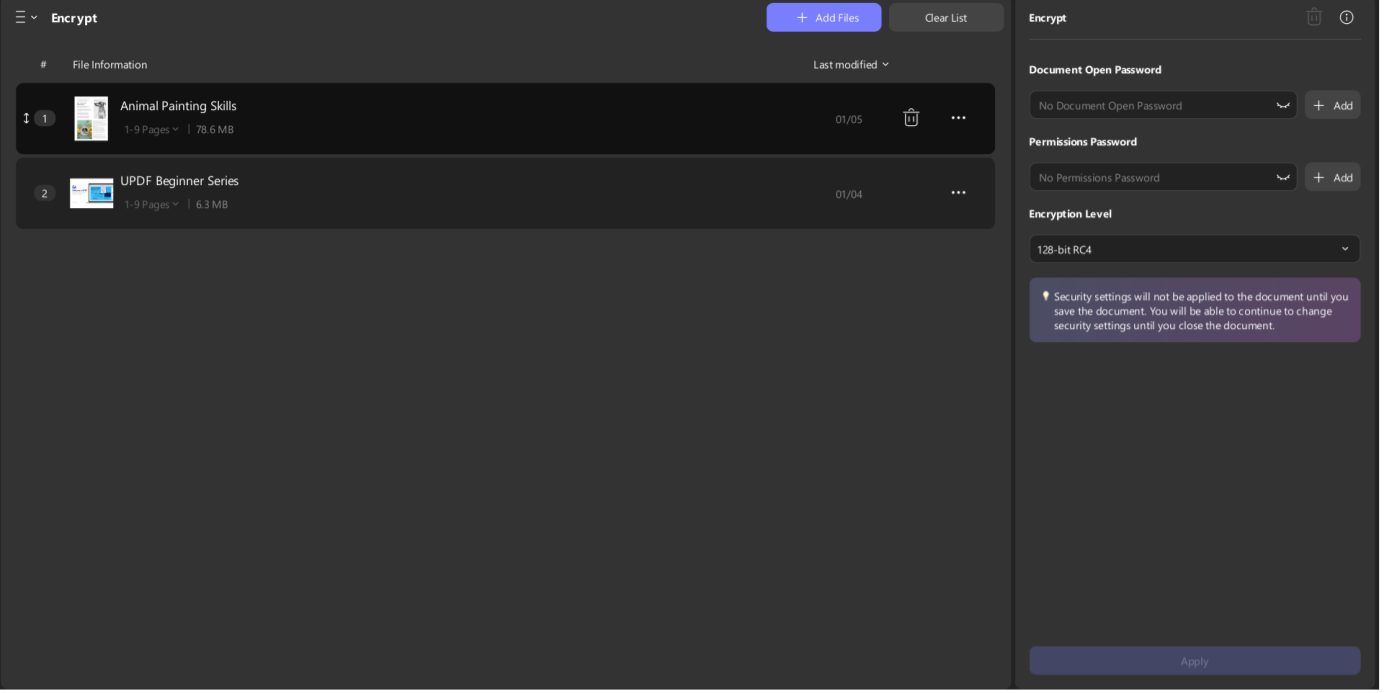This screenshot has height=693, width=1384.
Task: Click the Add Files button
Action: pos(823,18)
